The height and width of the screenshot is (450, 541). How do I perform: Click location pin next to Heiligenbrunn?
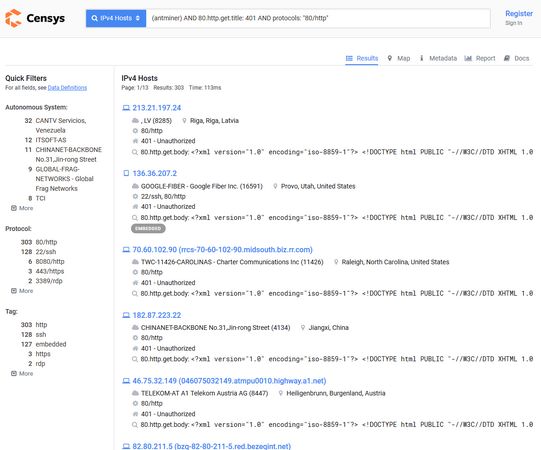point(281,393)
